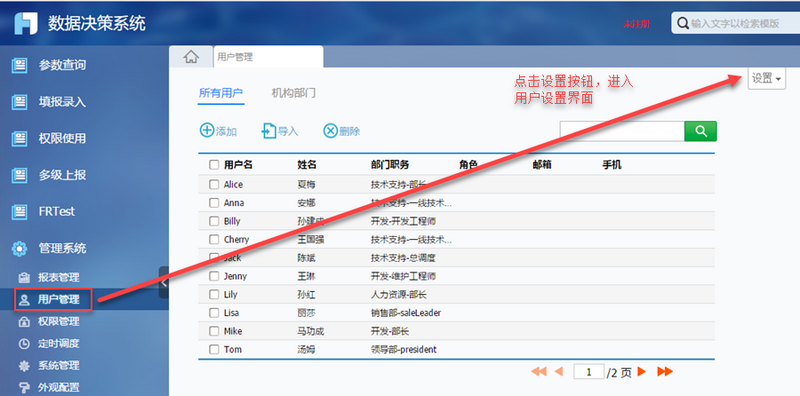Click the green search button

[x=701, y=131]
